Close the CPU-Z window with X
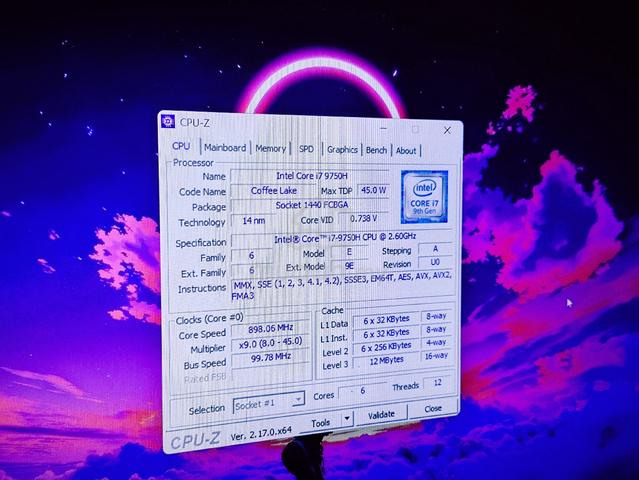This screenshot has width=639, height=480. click(447, 130)
